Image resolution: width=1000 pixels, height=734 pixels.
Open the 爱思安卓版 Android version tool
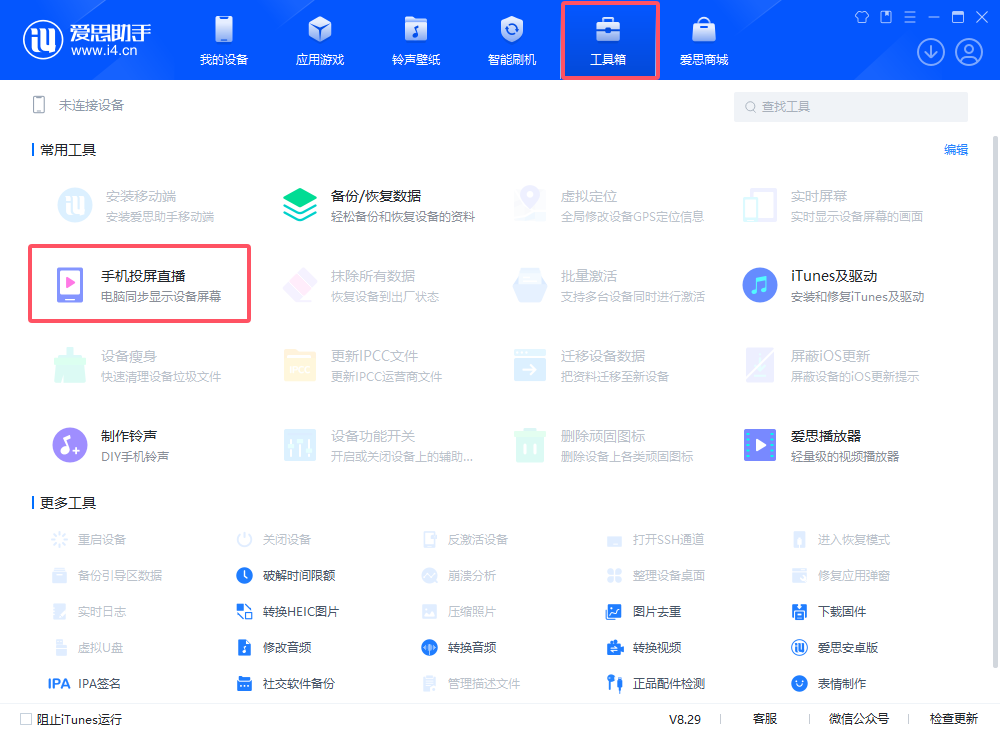848,647
